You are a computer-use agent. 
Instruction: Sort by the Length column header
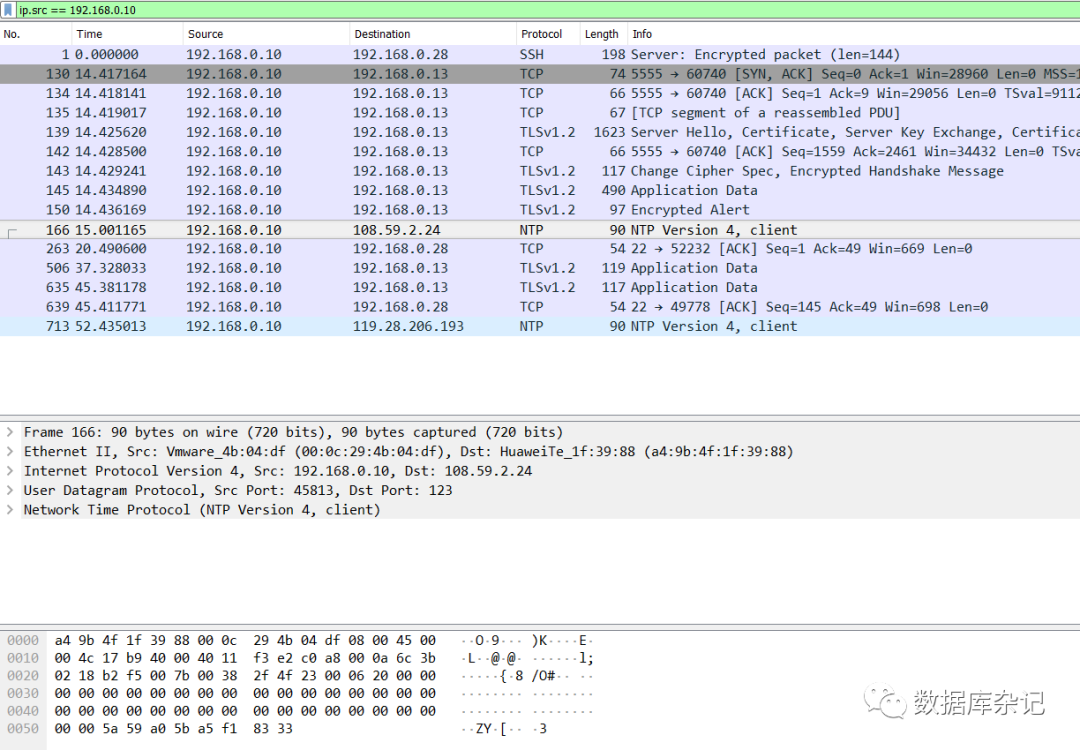[603, 34]
